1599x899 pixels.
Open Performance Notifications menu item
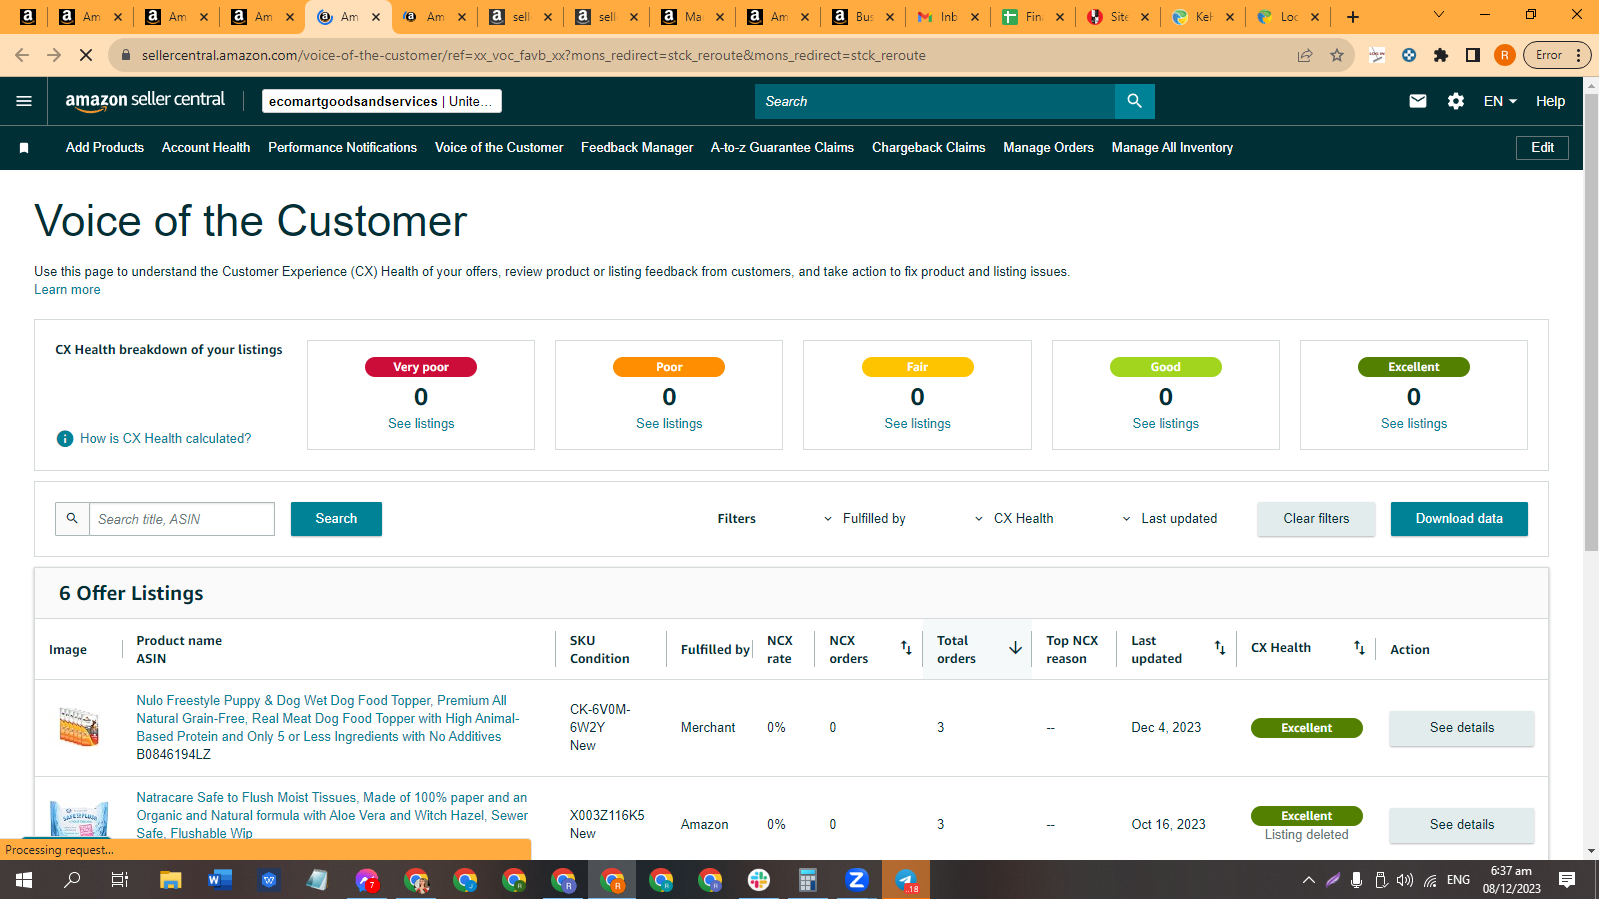[x=342, y=148]
